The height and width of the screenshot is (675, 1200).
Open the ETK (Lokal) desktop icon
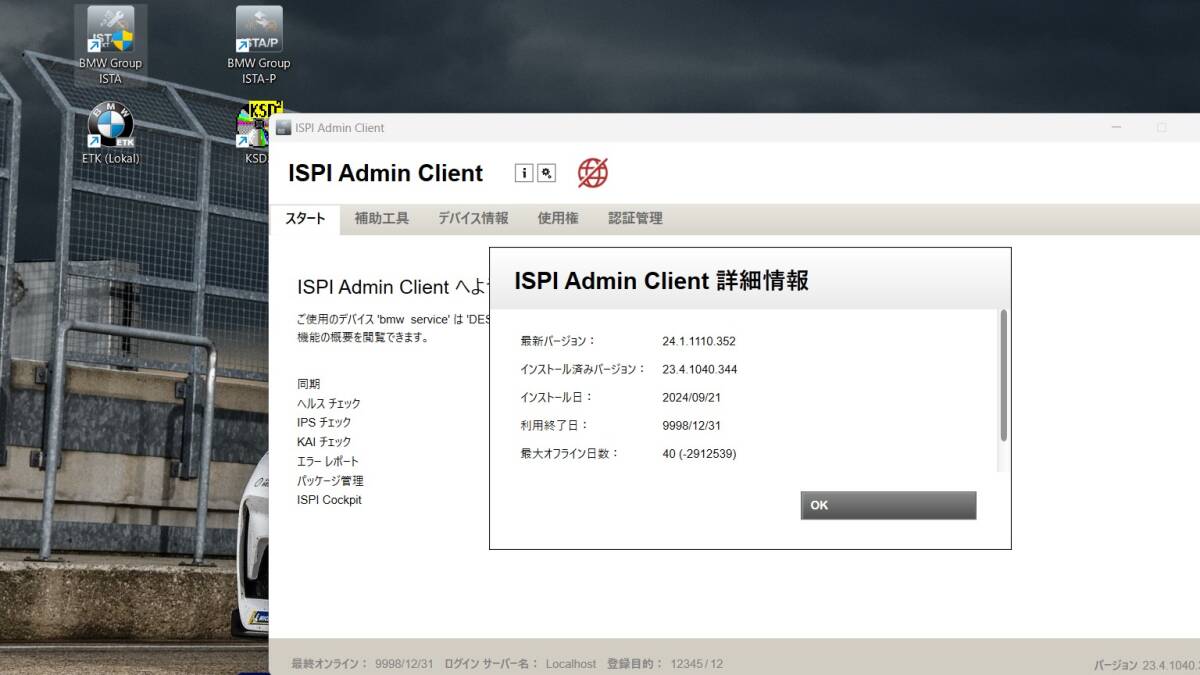pyautogui.click(x=110, y=133)
